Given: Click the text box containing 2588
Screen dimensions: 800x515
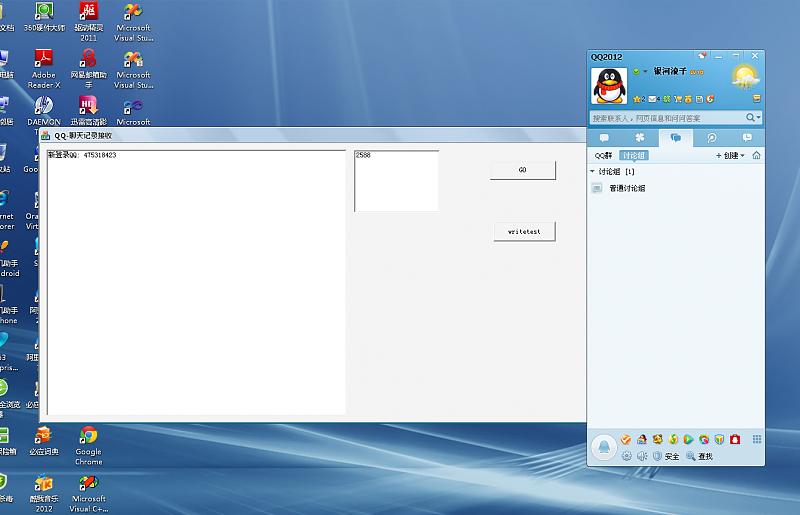Looking at the screenshot, I should click(x=396, y=181).
